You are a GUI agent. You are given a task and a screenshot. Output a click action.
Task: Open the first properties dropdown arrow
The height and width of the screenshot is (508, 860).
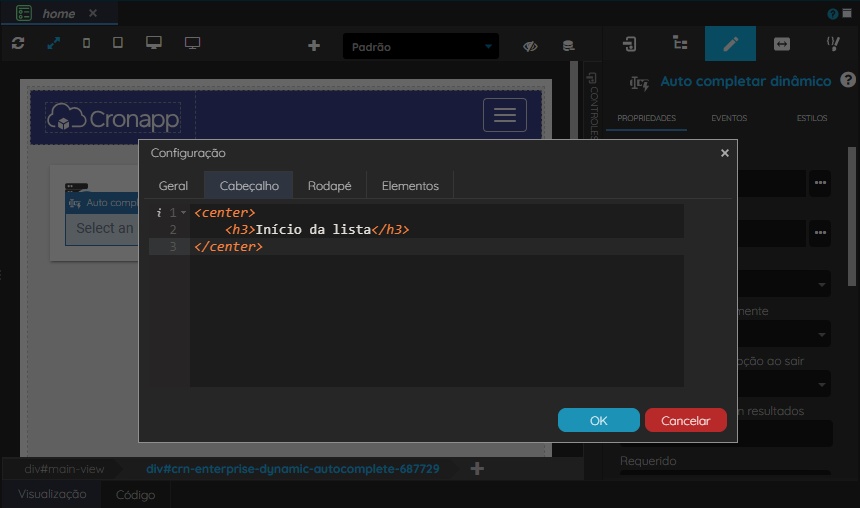822,285
